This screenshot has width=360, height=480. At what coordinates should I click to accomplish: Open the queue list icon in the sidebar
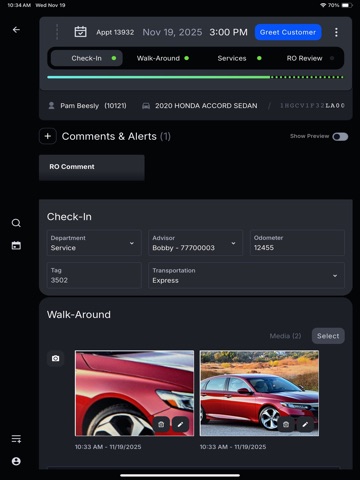coord(16,439)
